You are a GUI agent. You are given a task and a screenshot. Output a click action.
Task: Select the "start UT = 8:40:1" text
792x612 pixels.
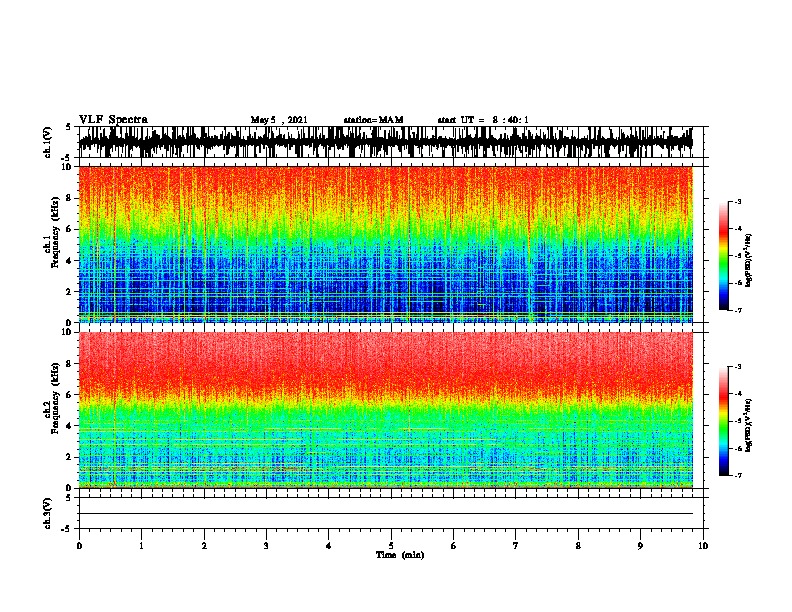click(x=483, y=120)
